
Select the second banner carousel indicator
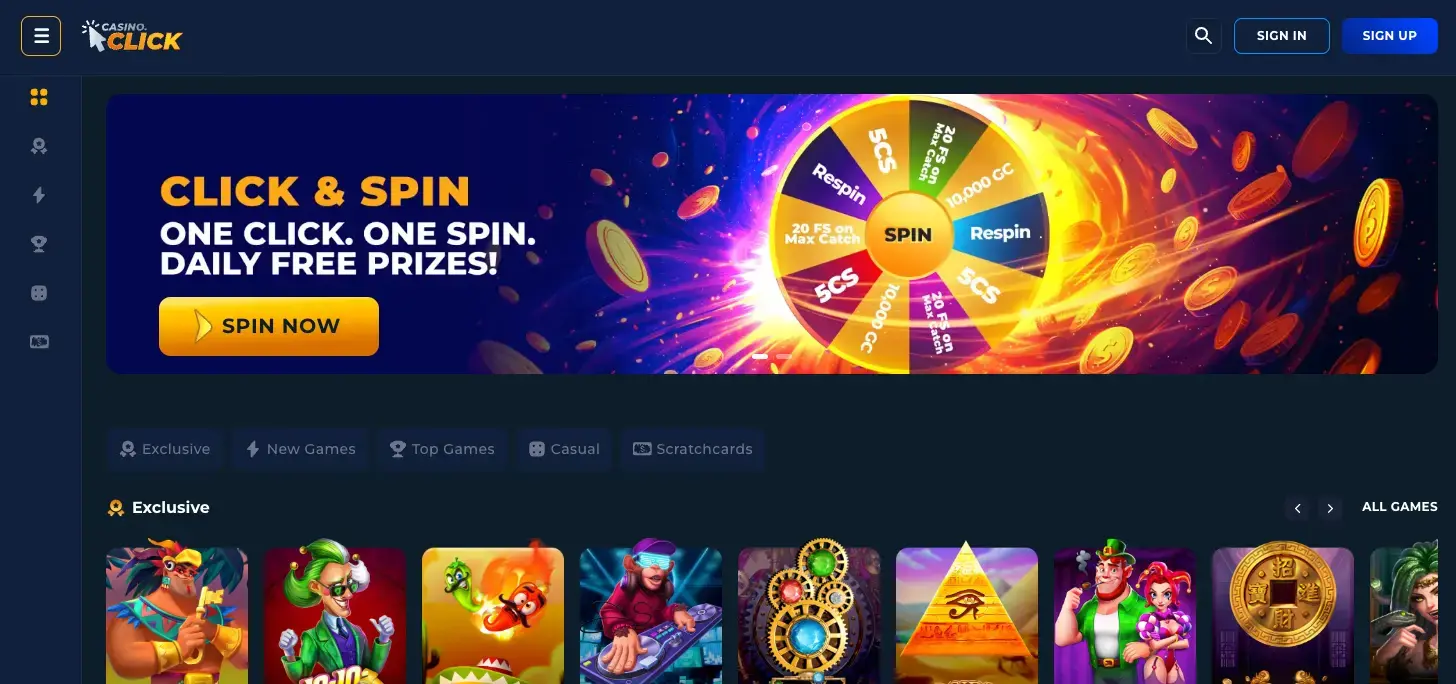coord(784,356)
